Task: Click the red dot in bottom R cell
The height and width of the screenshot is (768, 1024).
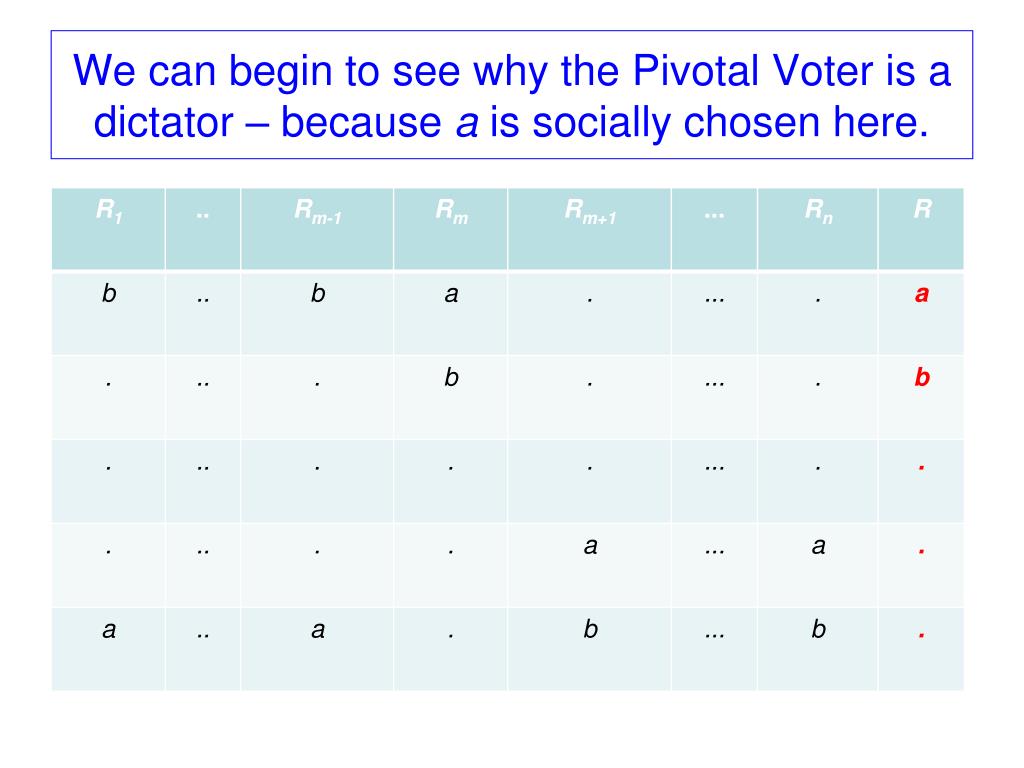Action: point(921,634)
